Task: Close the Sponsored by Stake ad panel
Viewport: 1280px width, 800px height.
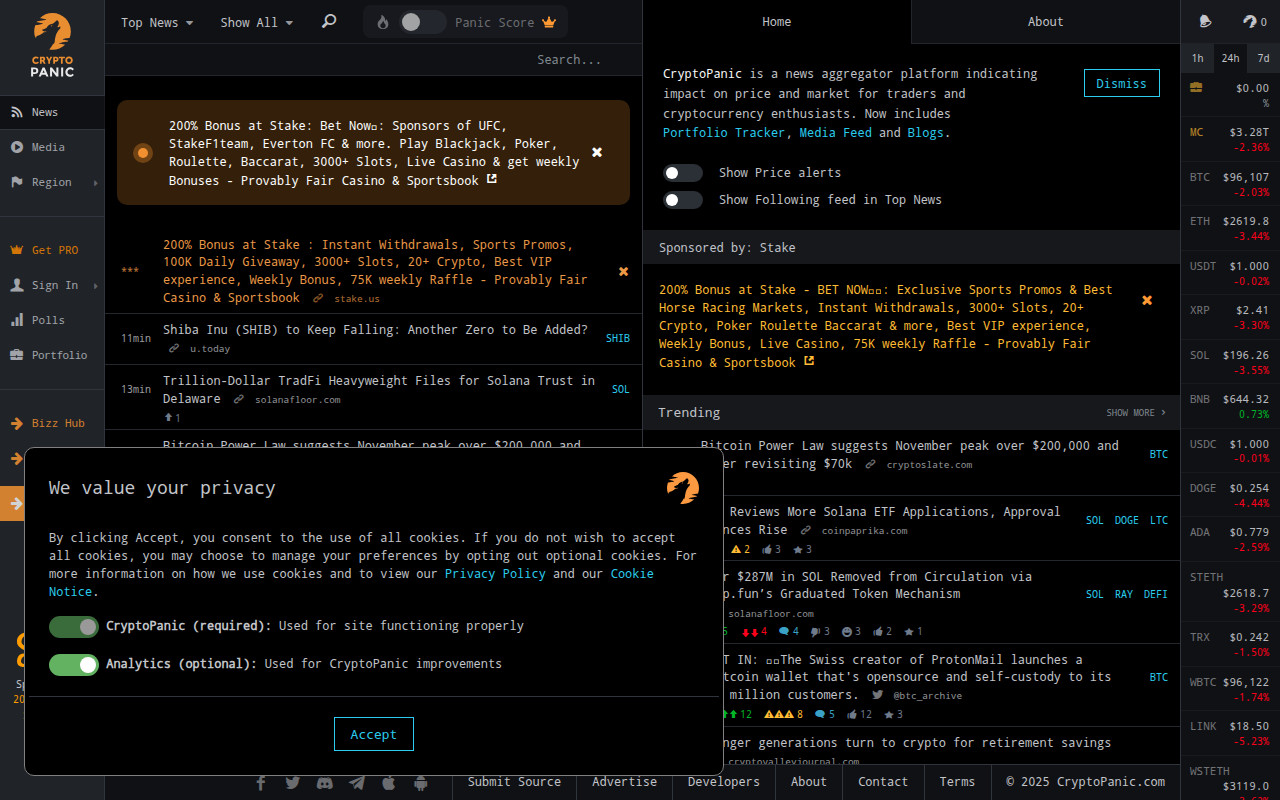Action: pyautogui.click(x=1147, y=300)
